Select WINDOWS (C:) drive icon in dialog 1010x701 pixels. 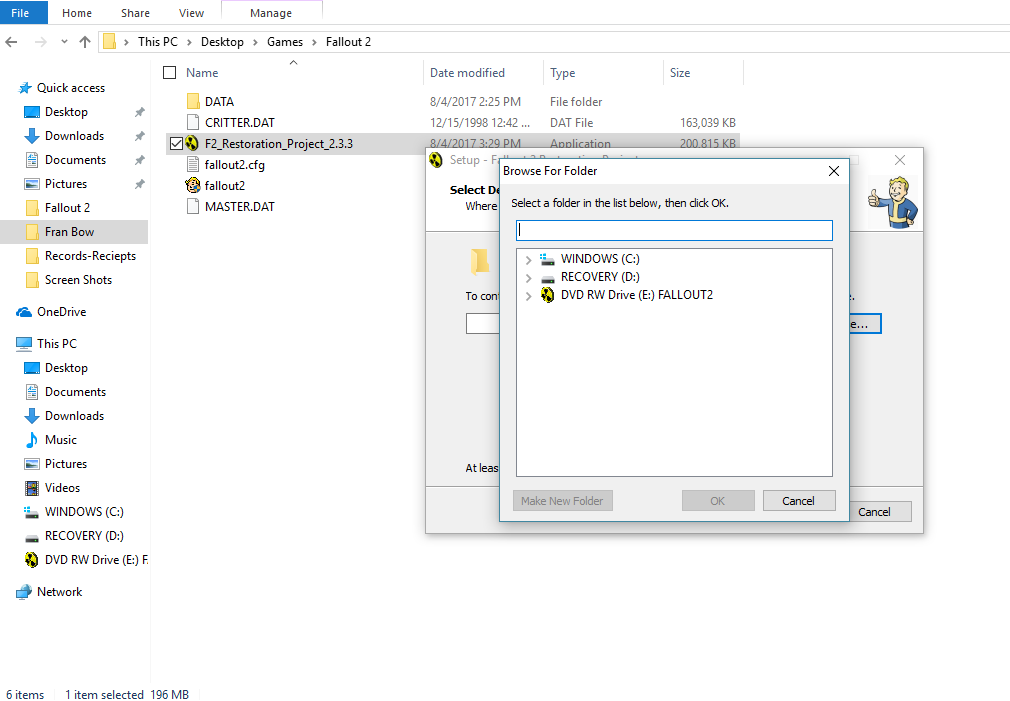click(x=547, y=259)
